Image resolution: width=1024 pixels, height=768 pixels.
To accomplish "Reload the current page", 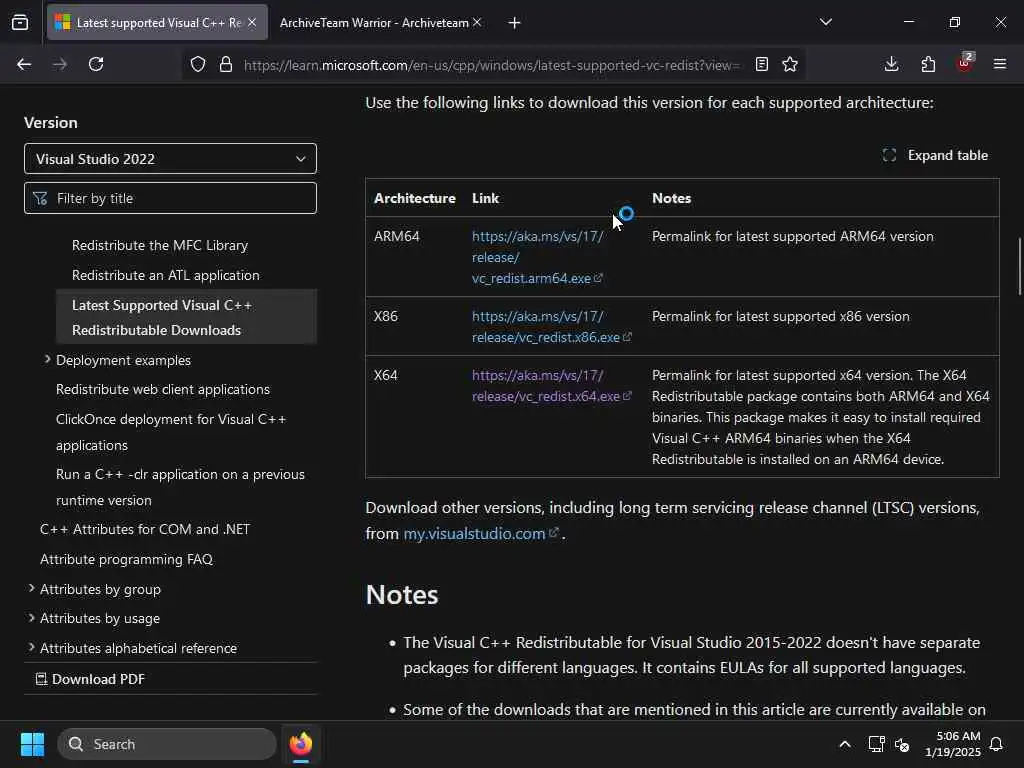I will (x=96, y=64).
